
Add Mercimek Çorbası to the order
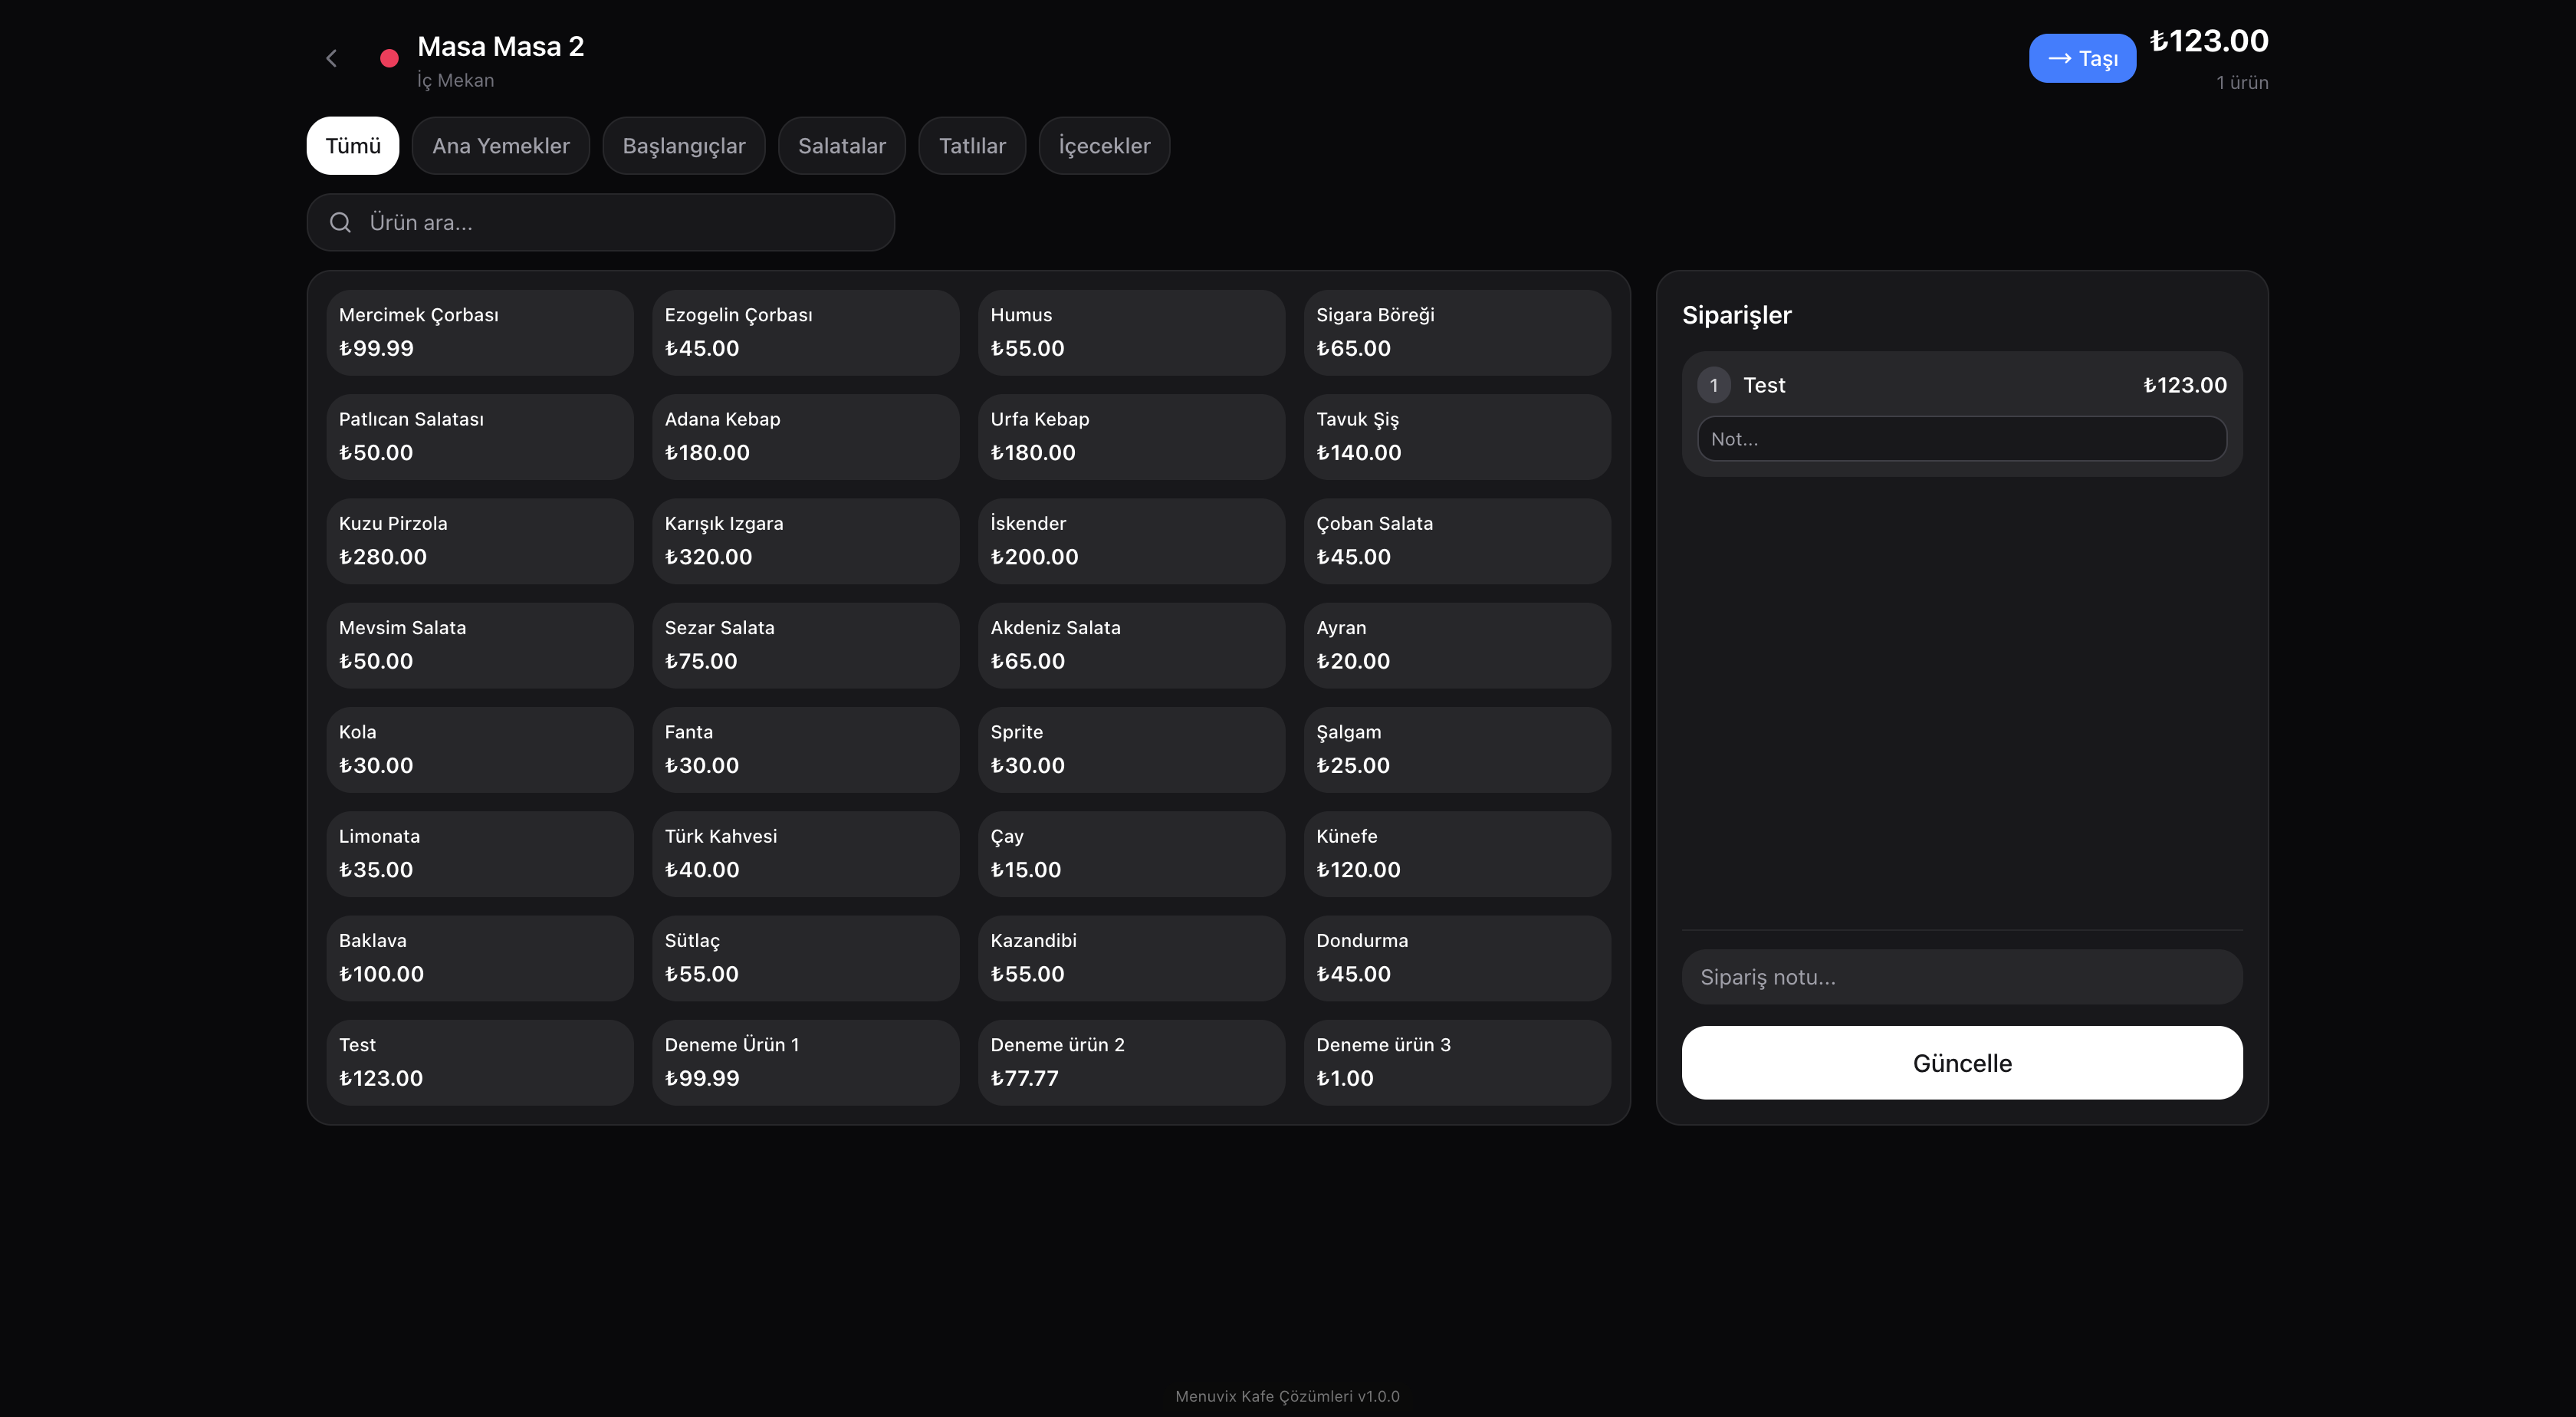pos(479,333)
